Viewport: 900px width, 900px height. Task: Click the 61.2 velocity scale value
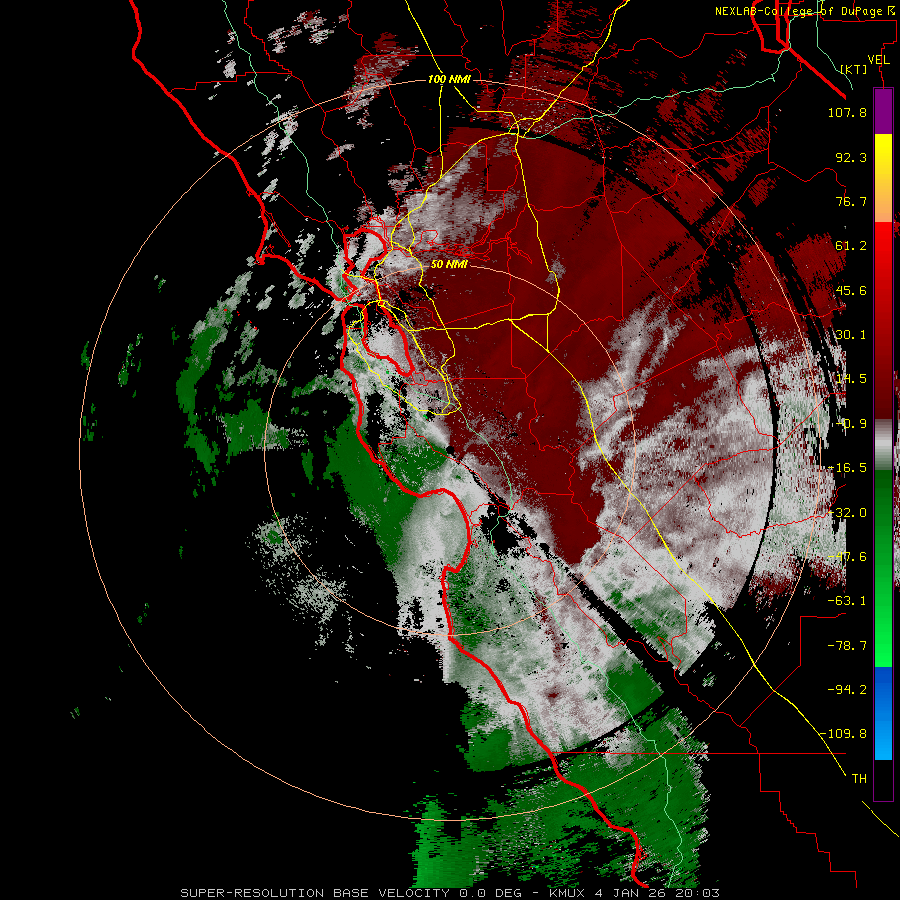[851, 246]
